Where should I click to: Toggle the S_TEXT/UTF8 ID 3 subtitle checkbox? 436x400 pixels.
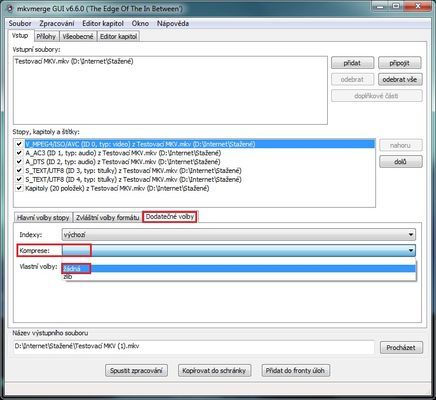click(19, 171)
